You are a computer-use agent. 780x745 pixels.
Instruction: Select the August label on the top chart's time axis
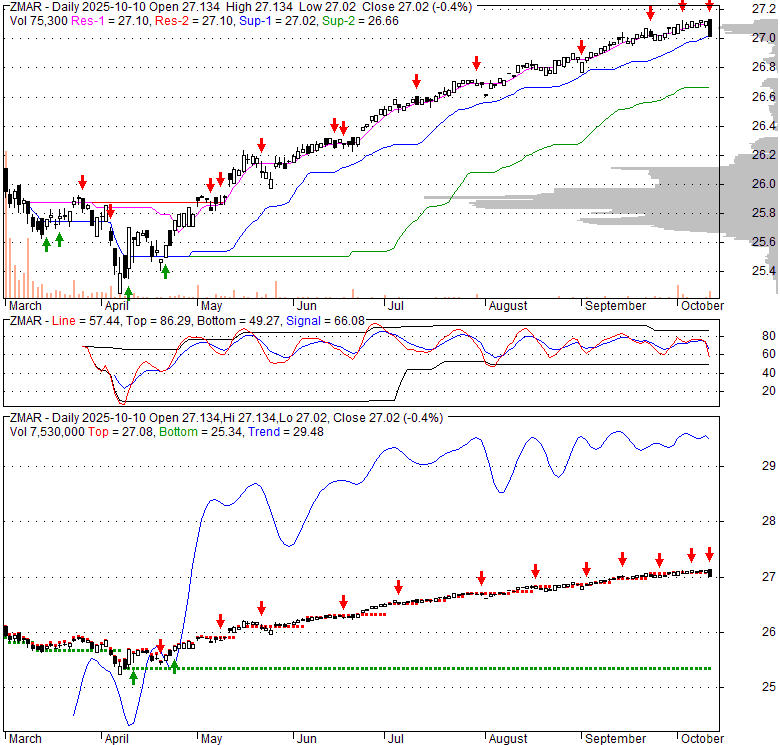508,304
